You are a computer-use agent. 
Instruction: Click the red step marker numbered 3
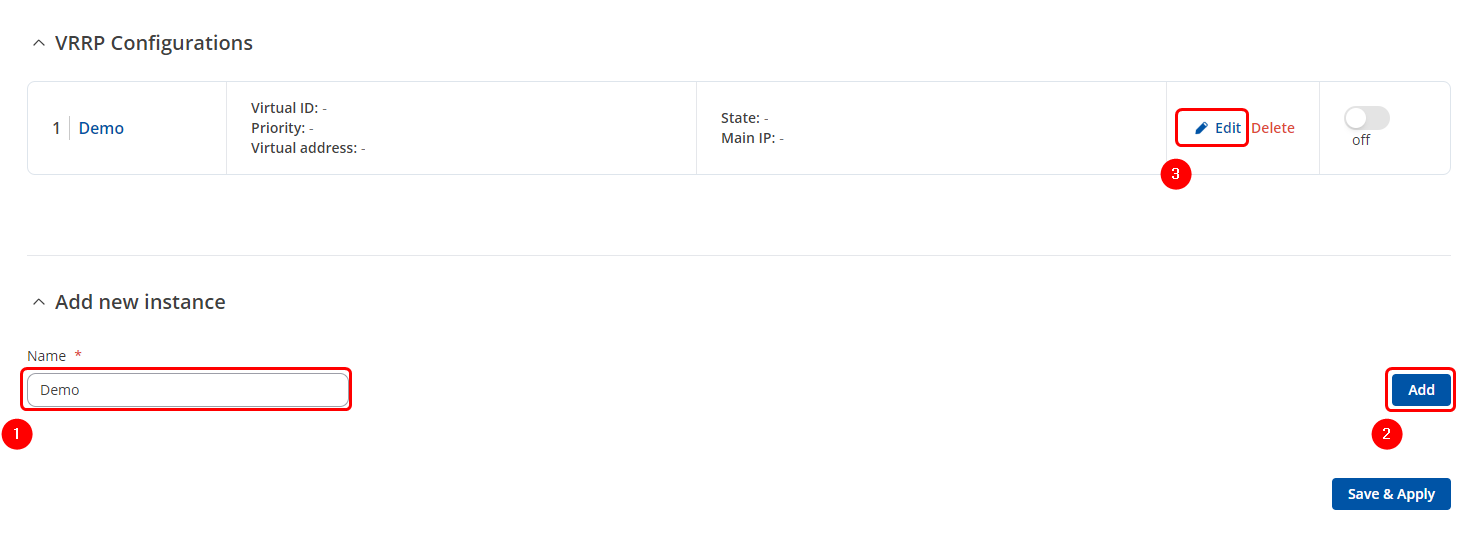pyautogui.click(x=1175, y=174)
